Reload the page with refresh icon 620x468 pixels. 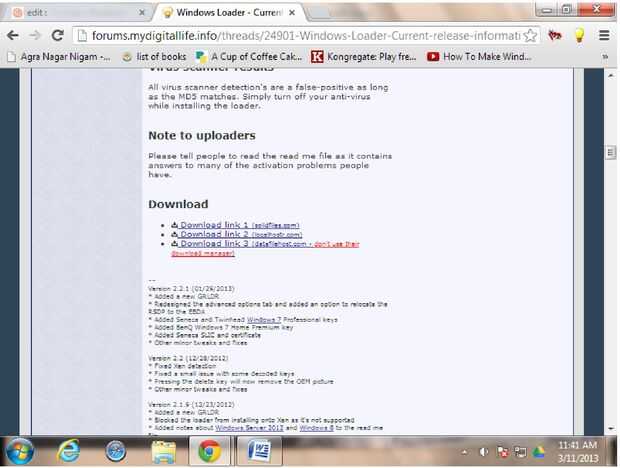(x=58, y=36)
